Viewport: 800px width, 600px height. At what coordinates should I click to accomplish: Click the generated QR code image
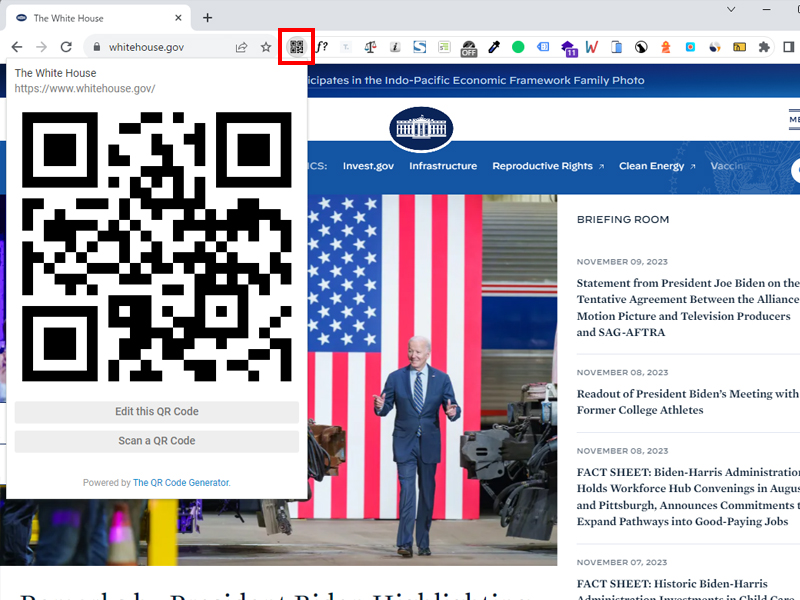click(157, 247)
